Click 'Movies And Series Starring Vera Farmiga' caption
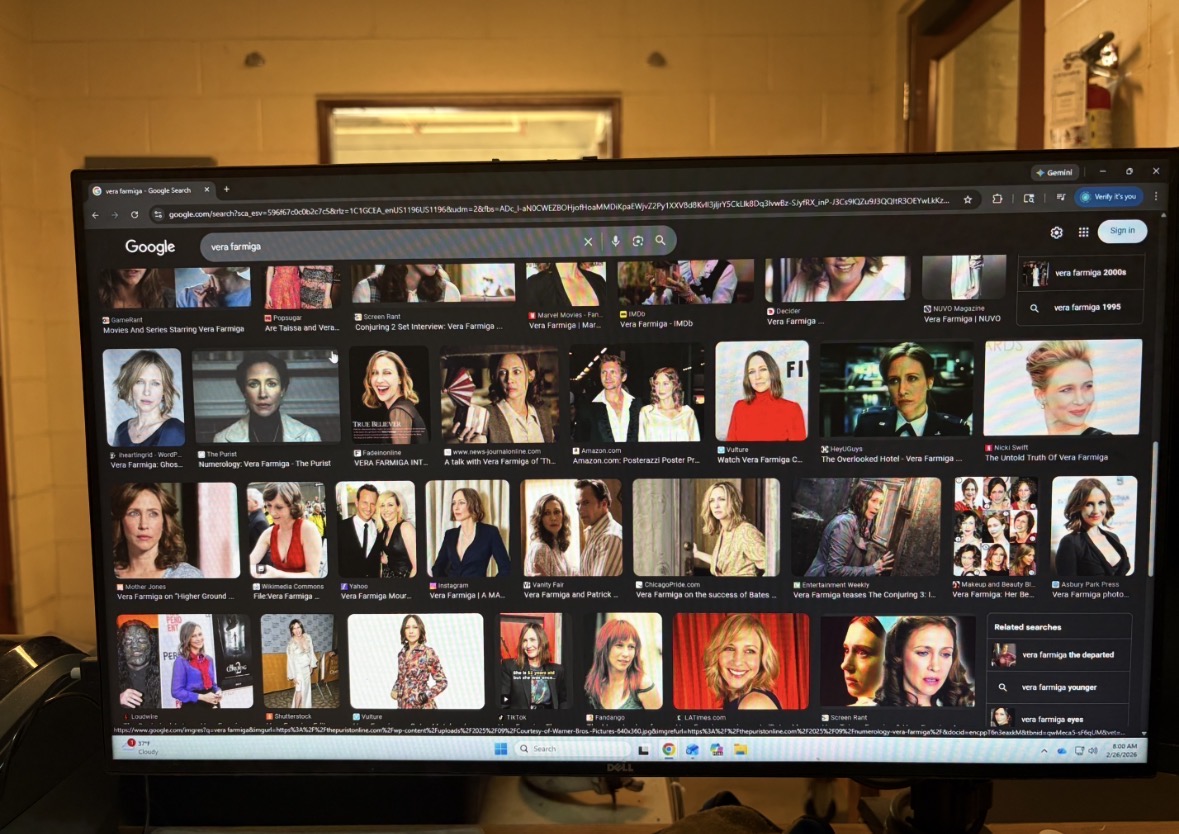Screen dimensions: 1179x834 click(173, 329)
